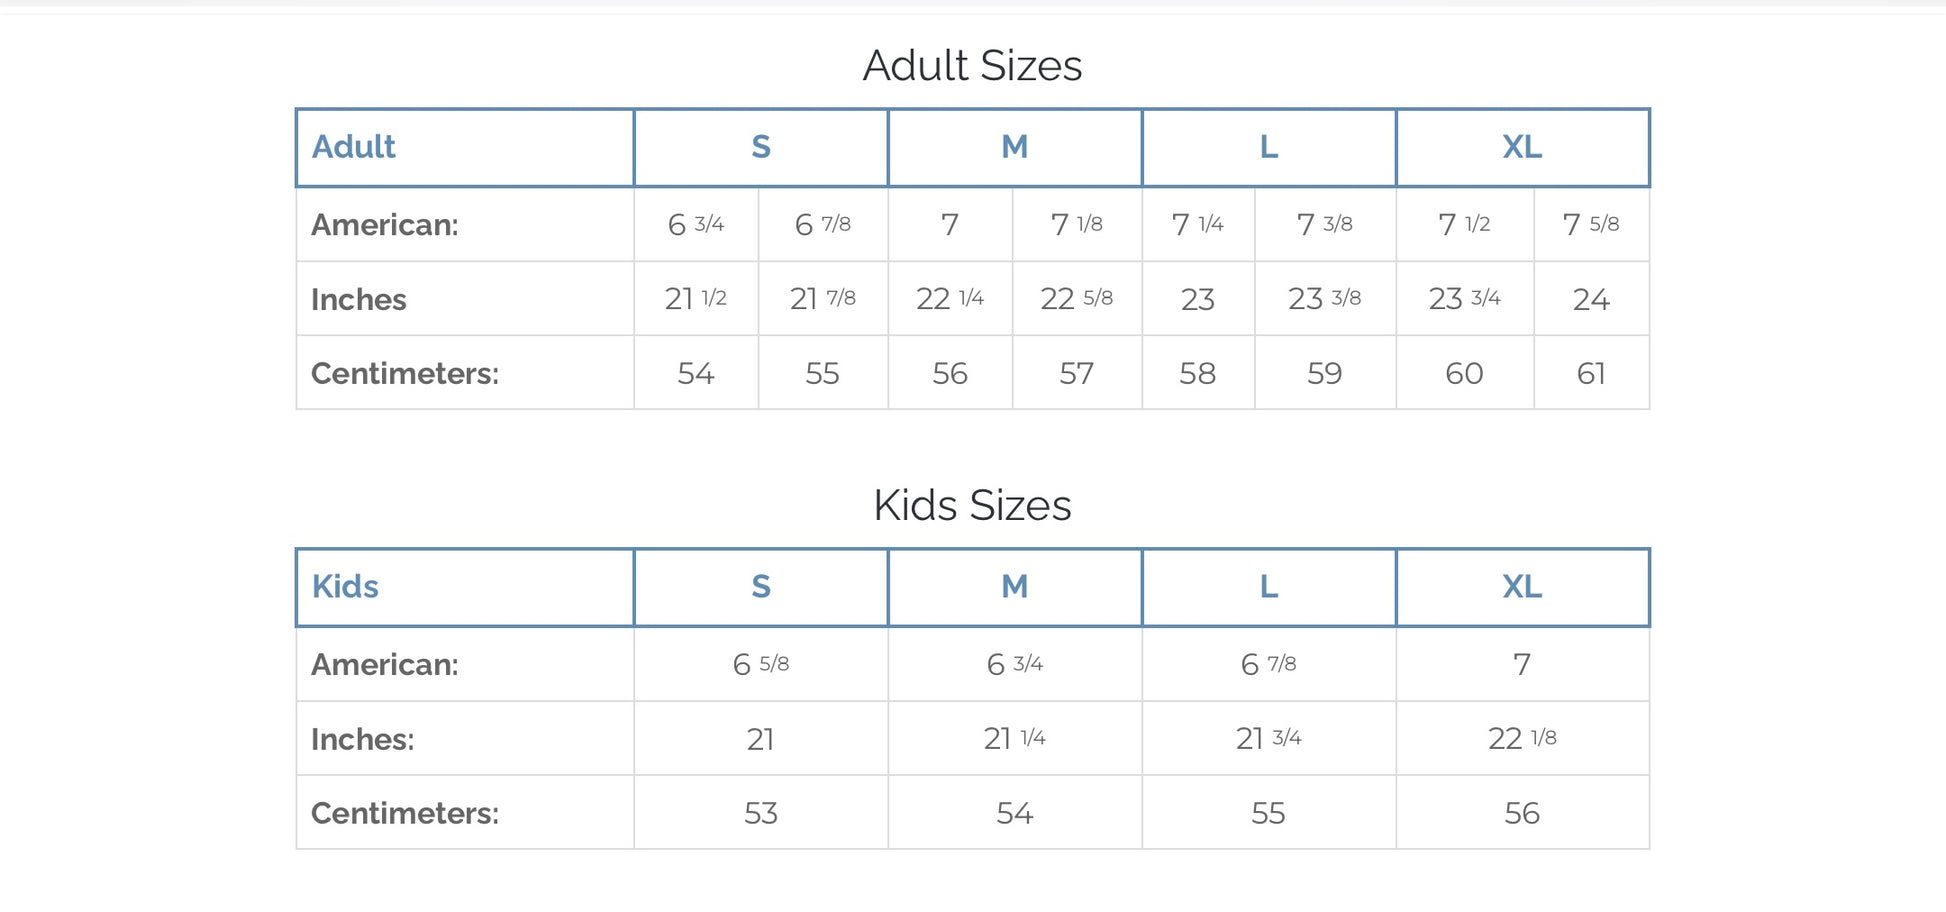Select the L header in Adult table

[x=1268, y=147]
